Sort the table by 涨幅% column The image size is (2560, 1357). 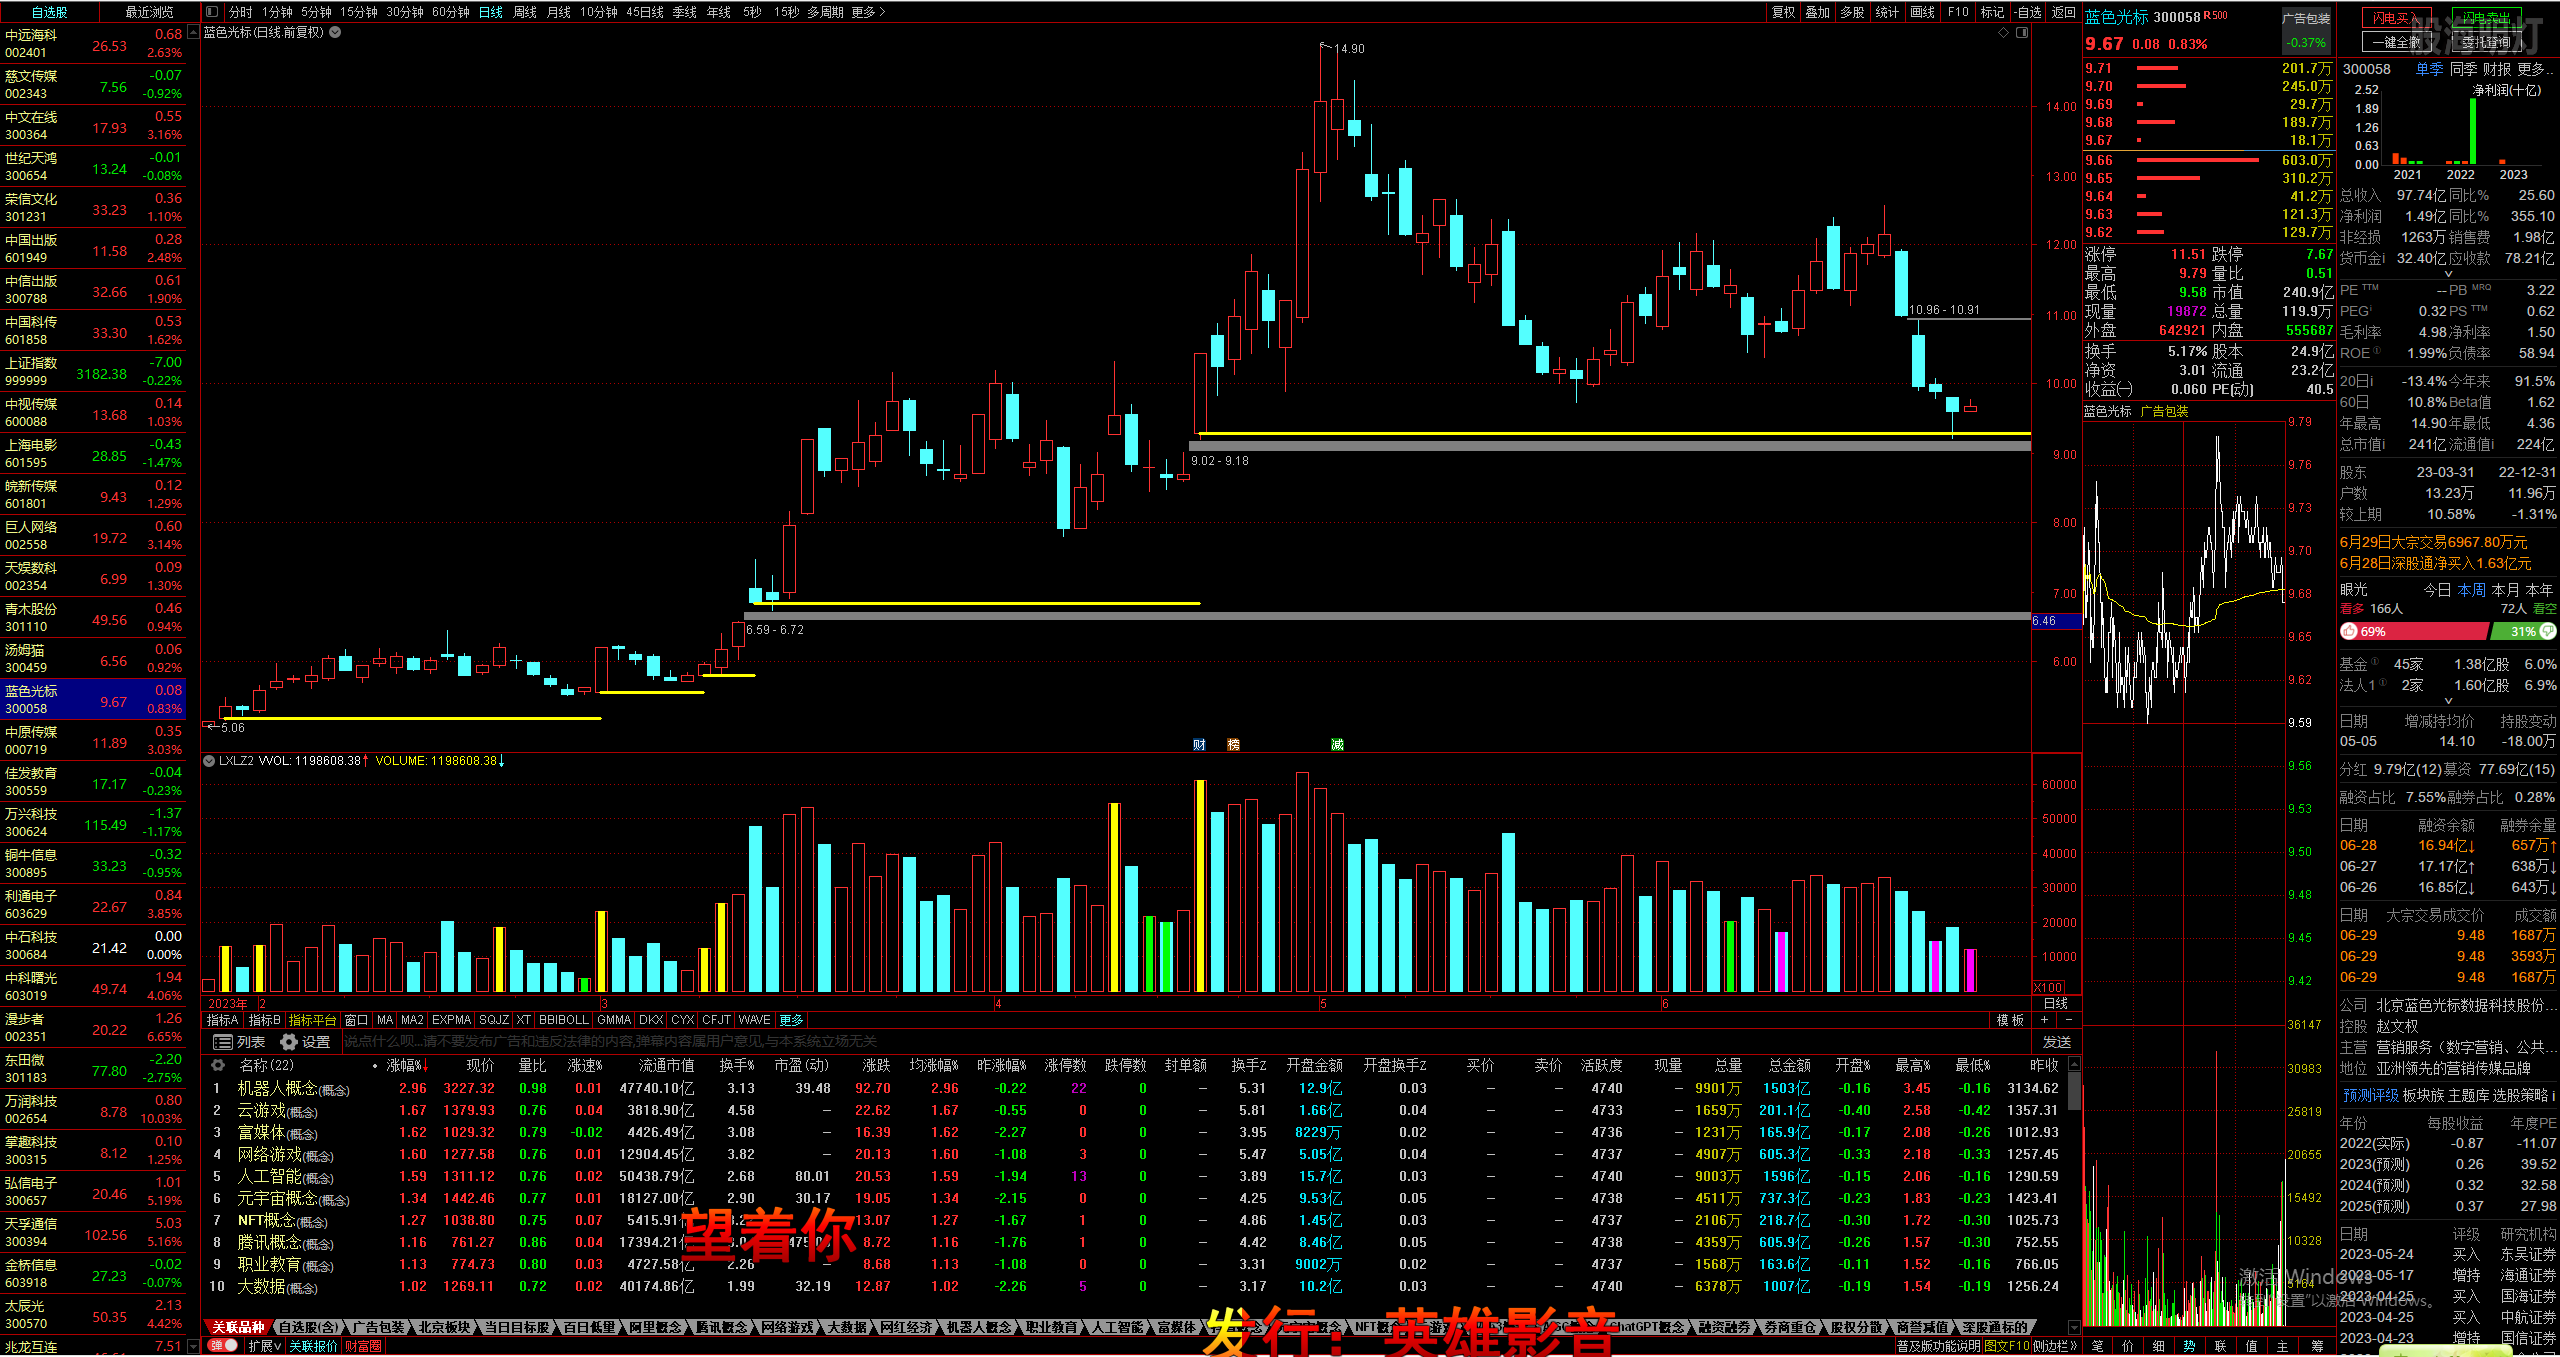[408, 1066]
